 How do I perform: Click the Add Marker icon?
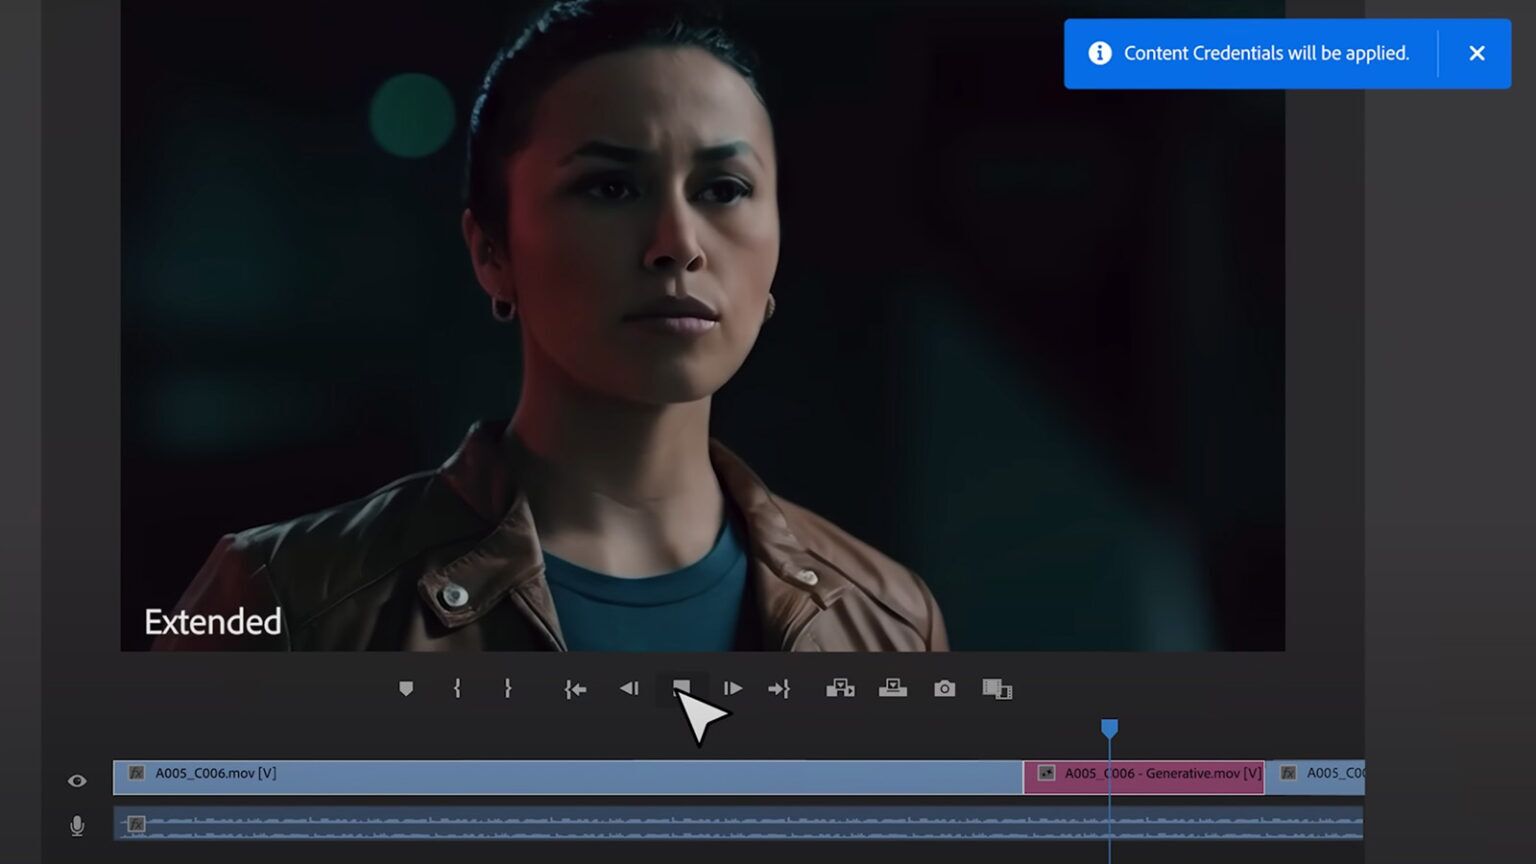pos(406,688)
